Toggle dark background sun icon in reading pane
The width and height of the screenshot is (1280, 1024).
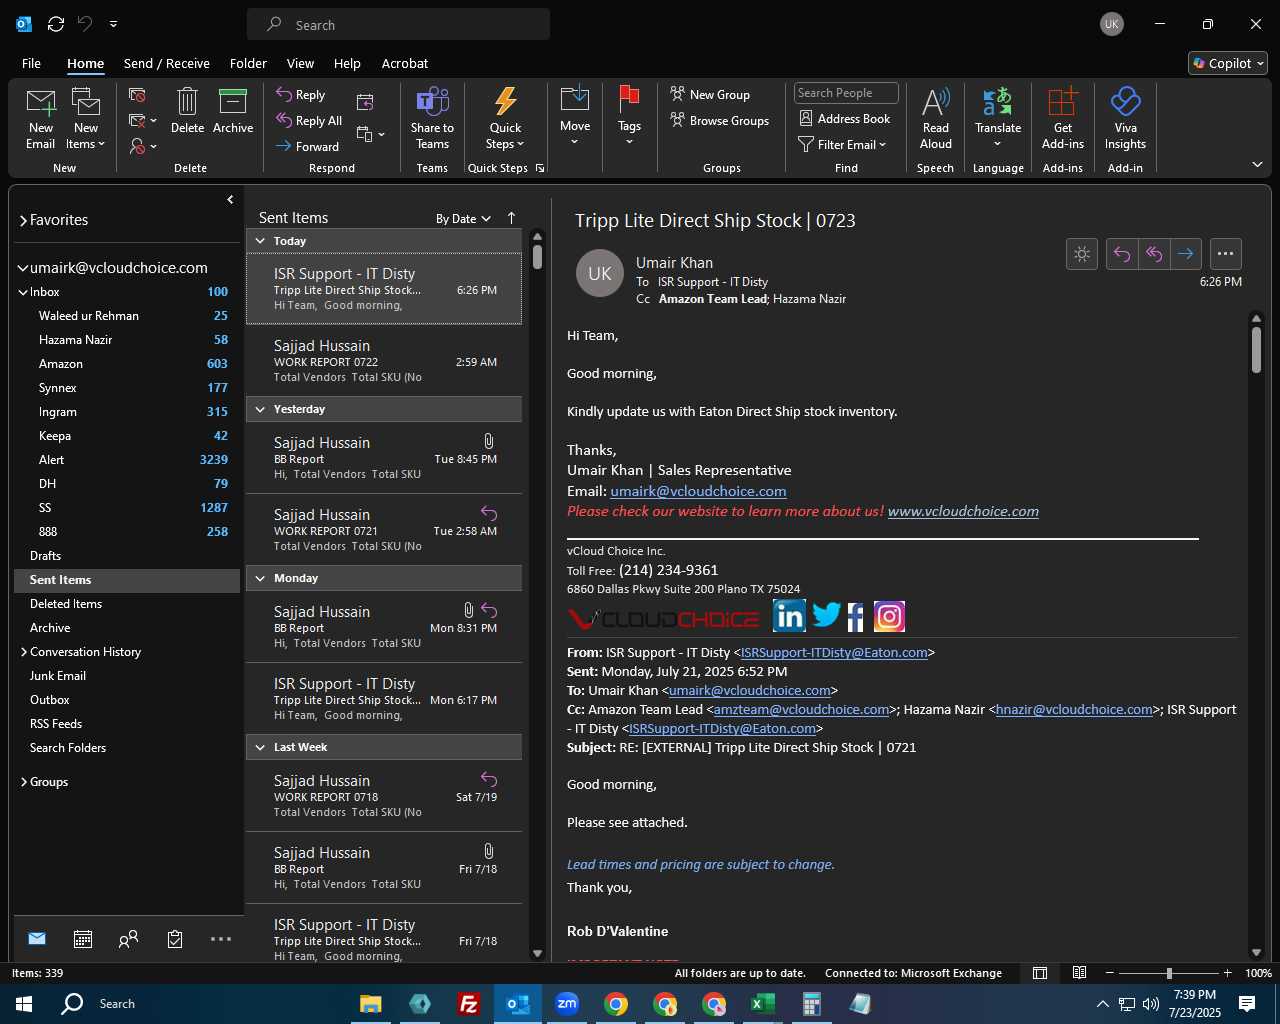click(1082, 254)
